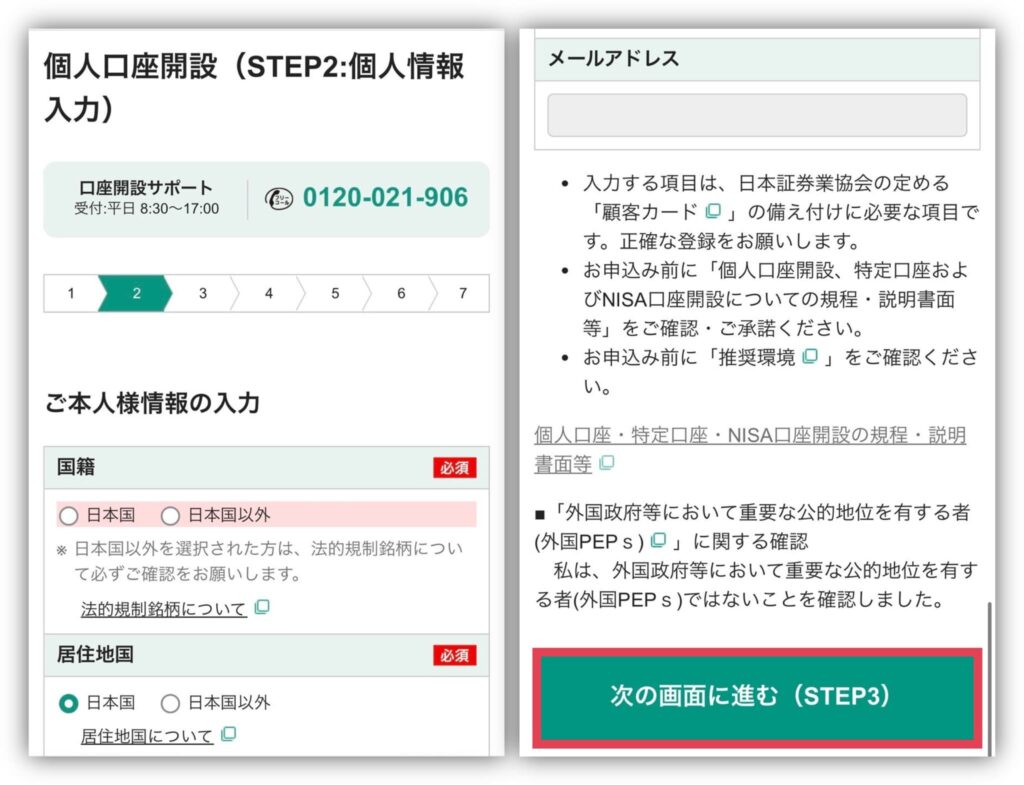The height and width of the screenshot is (785, 1024).
Task: Click external-link icon after 顧客カード
Action: (713, 211)
